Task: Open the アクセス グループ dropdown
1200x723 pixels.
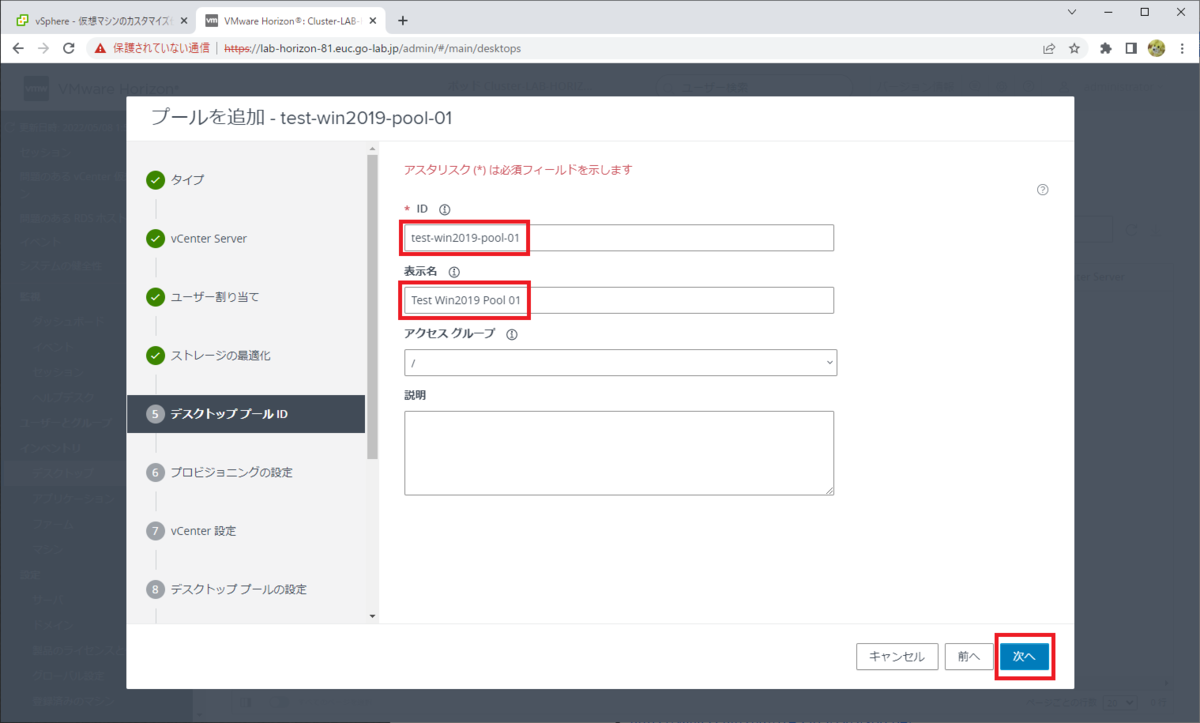Action: tap(621, 362)
